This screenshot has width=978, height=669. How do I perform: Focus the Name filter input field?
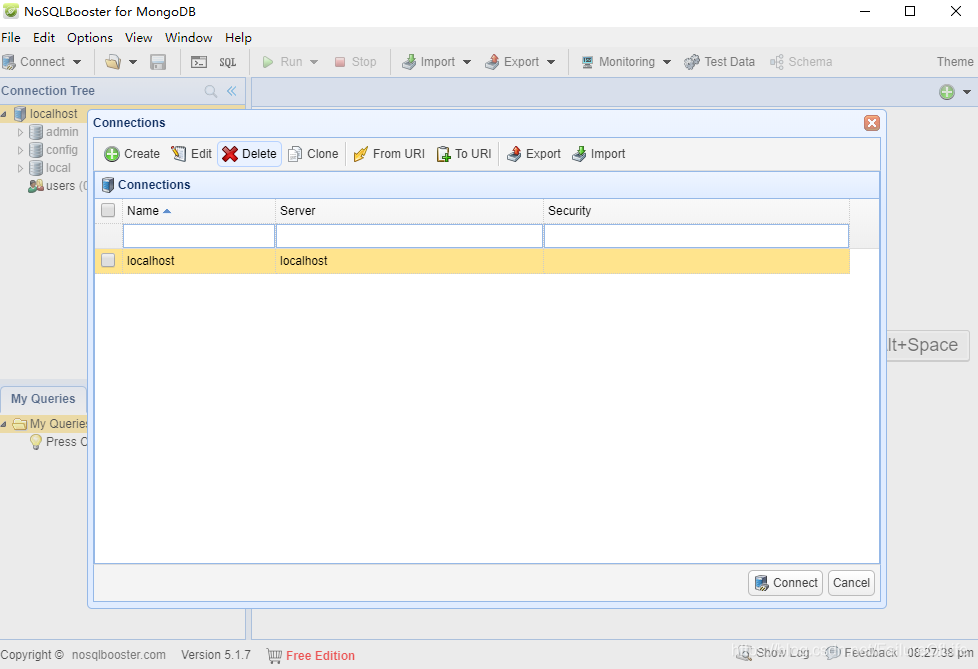199,236
